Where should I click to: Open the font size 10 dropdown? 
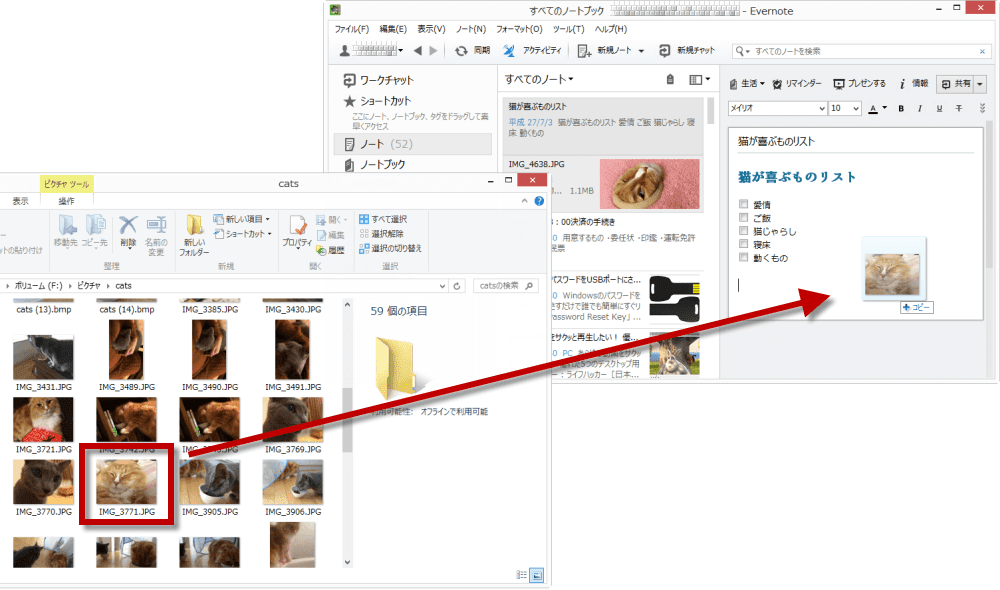[x=856, y=108]
